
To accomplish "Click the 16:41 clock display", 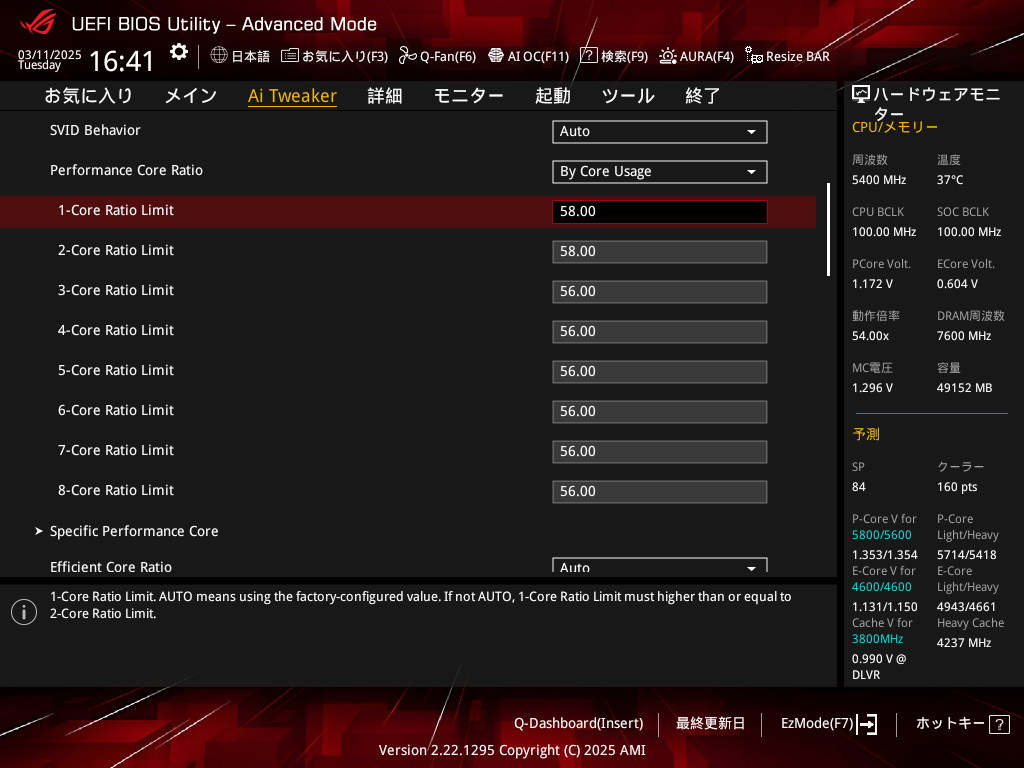I will click(121, 61).
